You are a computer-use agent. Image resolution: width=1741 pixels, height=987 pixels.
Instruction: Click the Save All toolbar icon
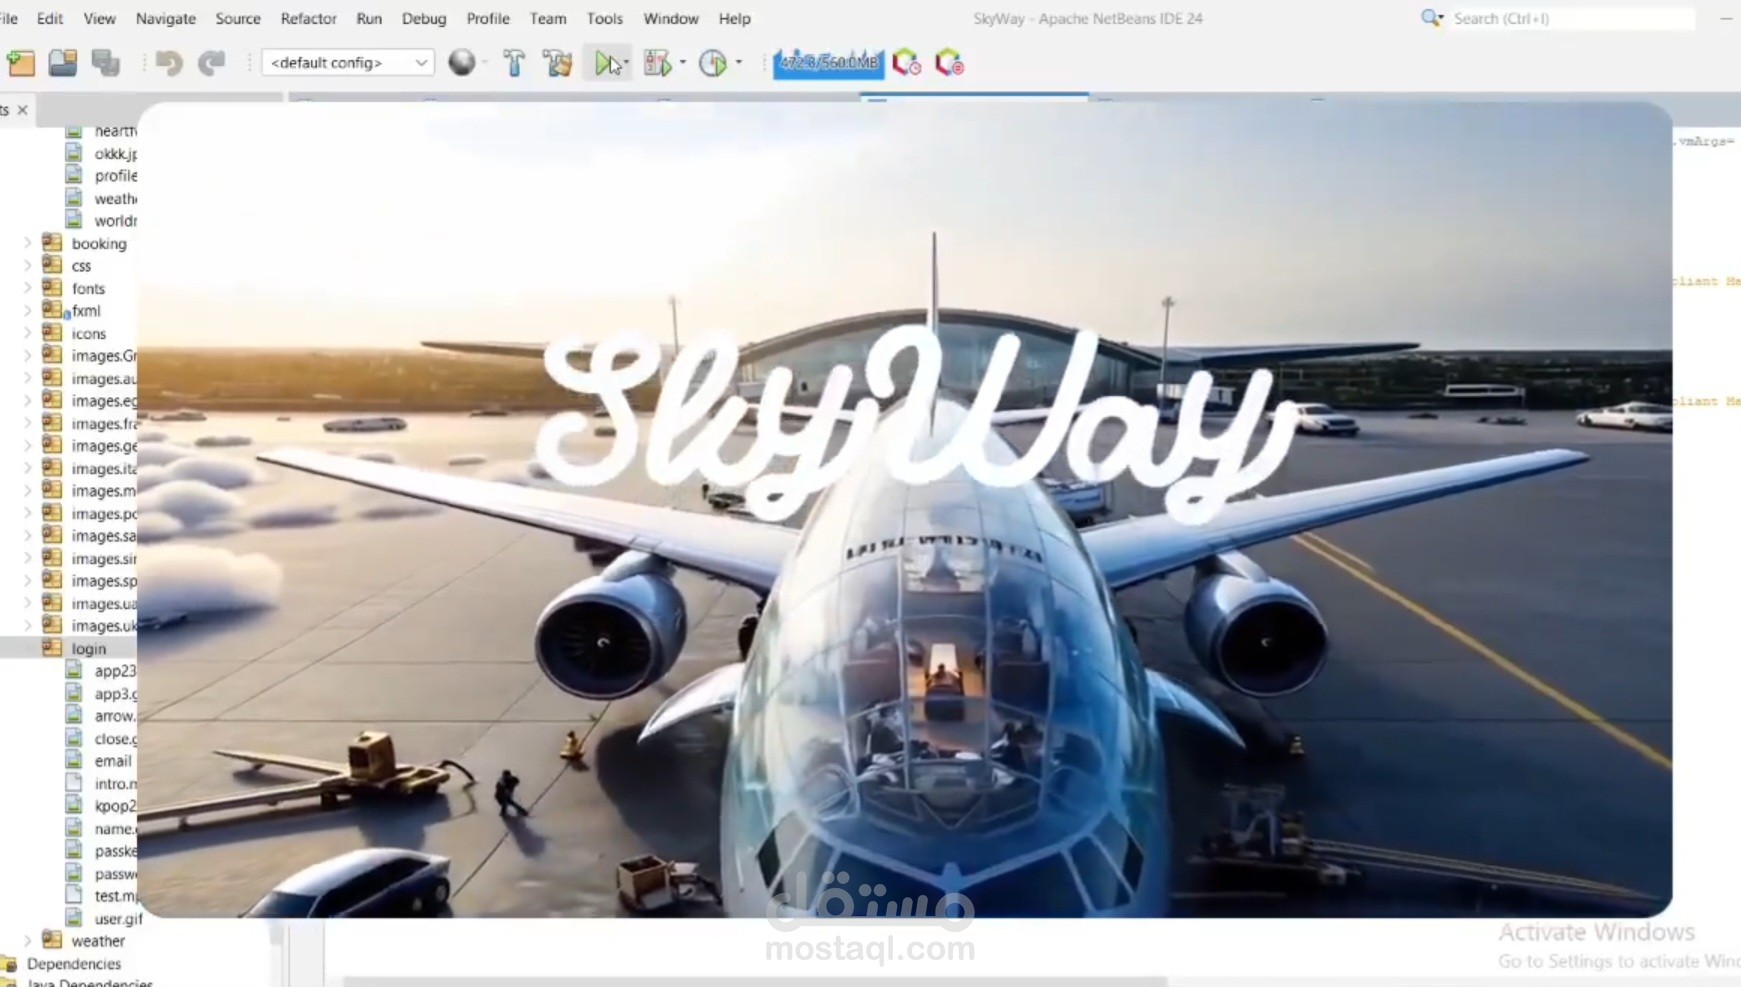pyautogui.click(x=106, y=63)
